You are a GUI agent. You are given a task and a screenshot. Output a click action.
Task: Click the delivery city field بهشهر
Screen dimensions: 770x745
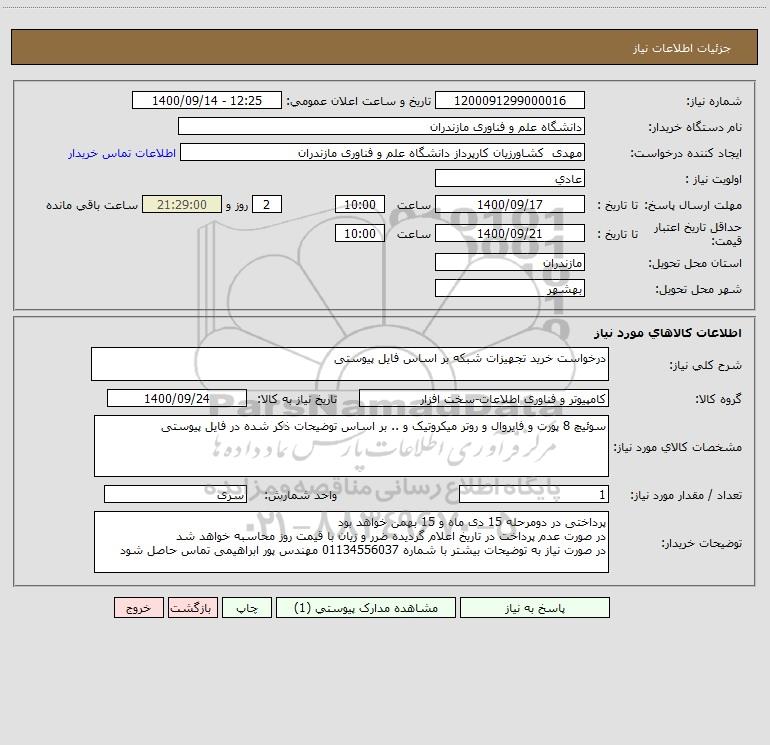[510, 288]
